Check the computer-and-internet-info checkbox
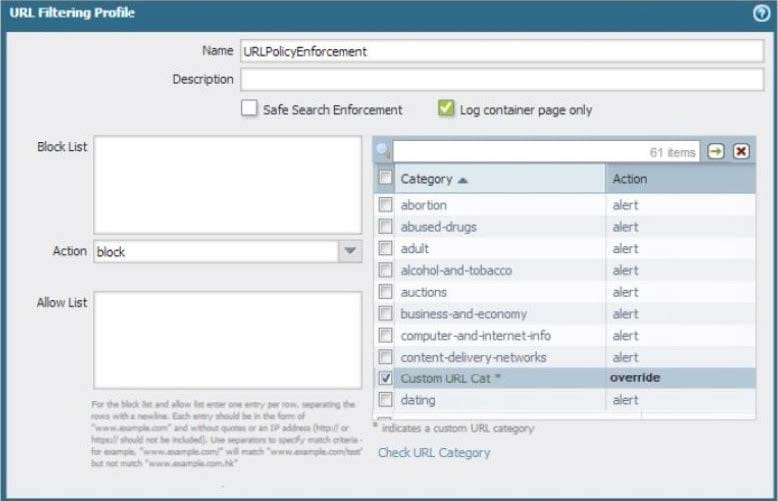 (385, 336)
